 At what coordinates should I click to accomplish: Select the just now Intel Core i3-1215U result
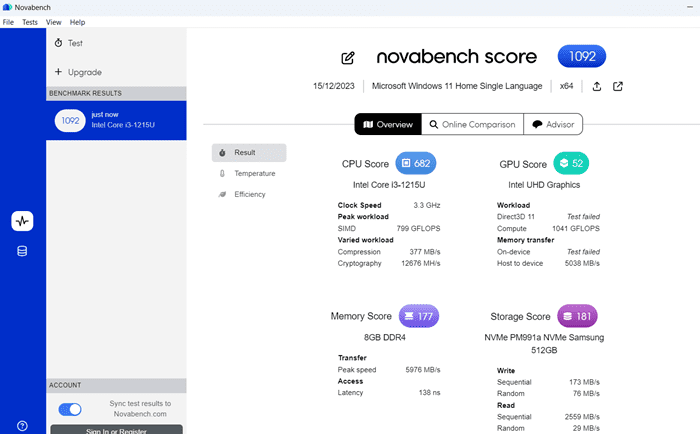116,121
